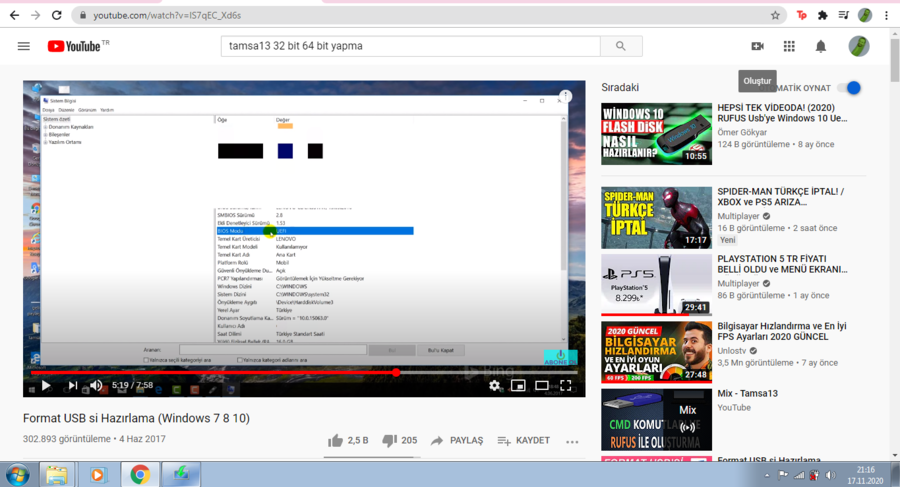Open the Chrome three-dot menu
The image size is (900, 487).
[x=887, y=16]
